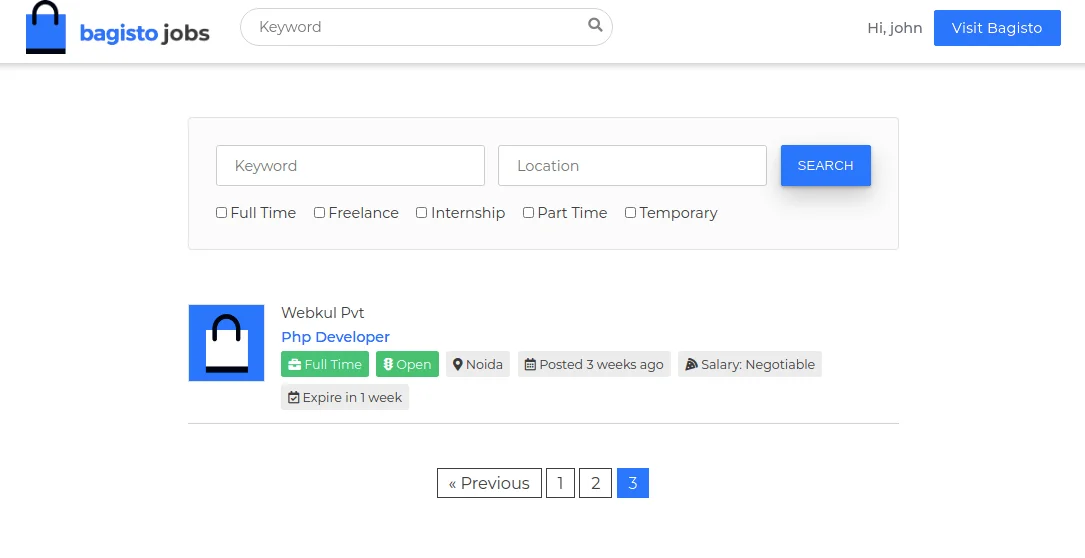Check the Internship filter

pyautogui.click(x=421, y=213)
